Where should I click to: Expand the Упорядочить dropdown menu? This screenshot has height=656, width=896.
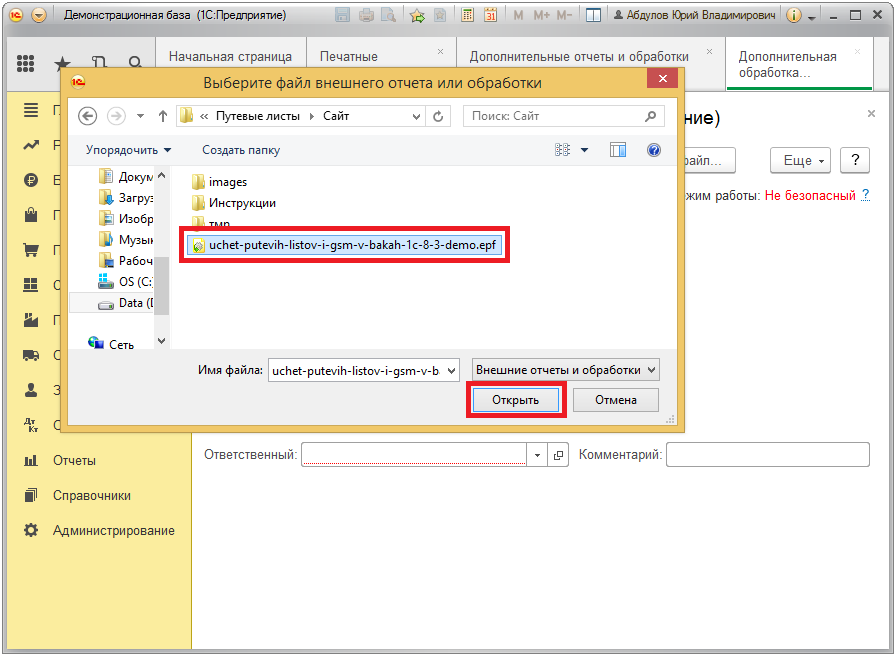tap(128, 150)
